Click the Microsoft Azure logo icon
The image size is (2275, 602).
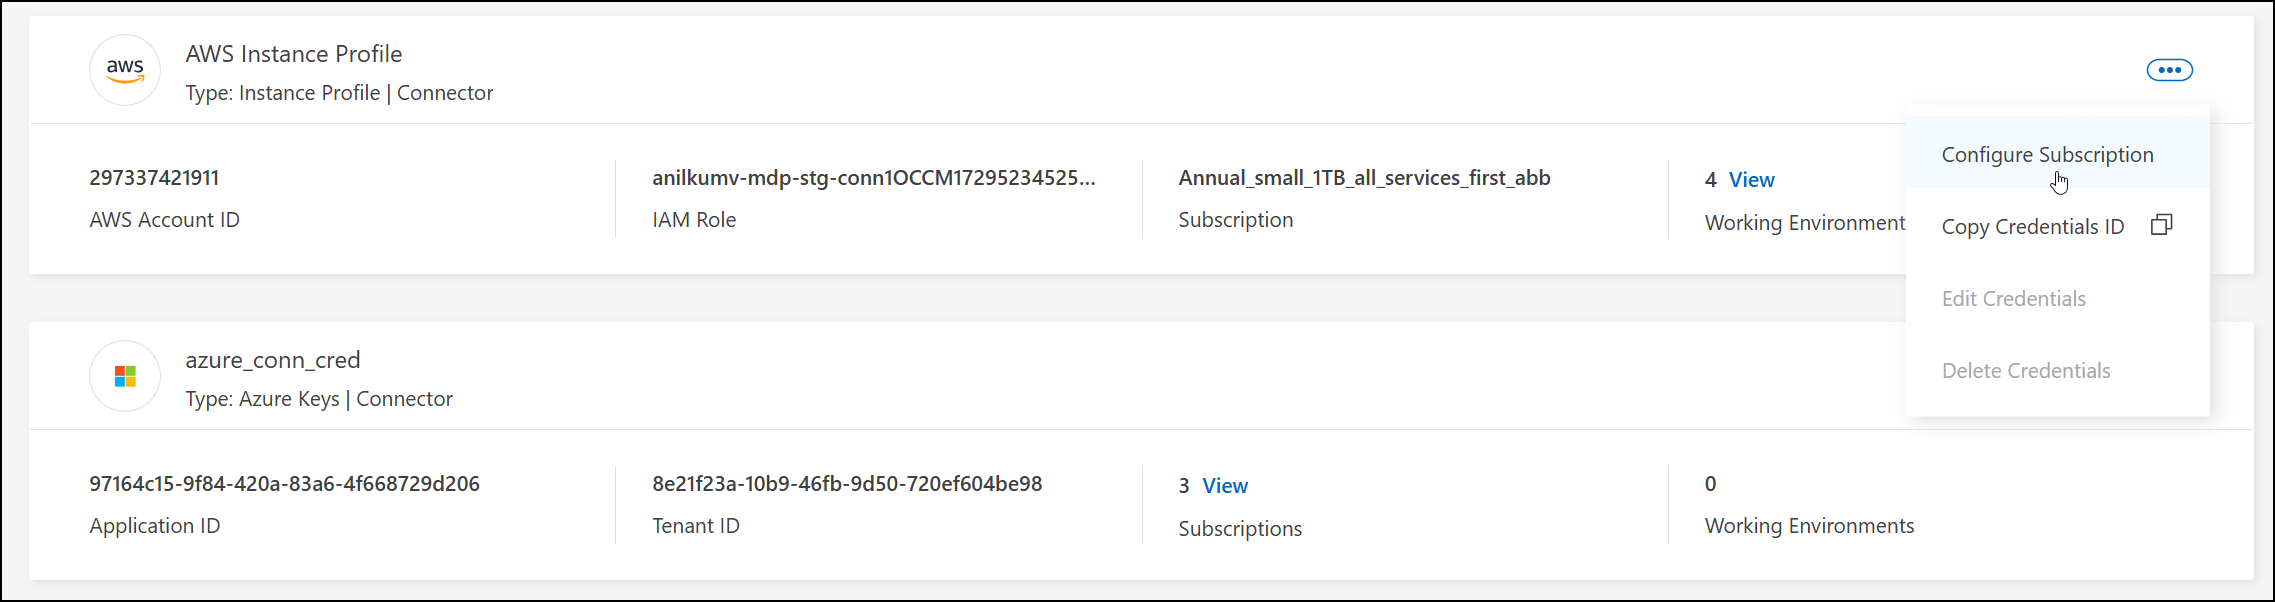[x=125, y=376]
